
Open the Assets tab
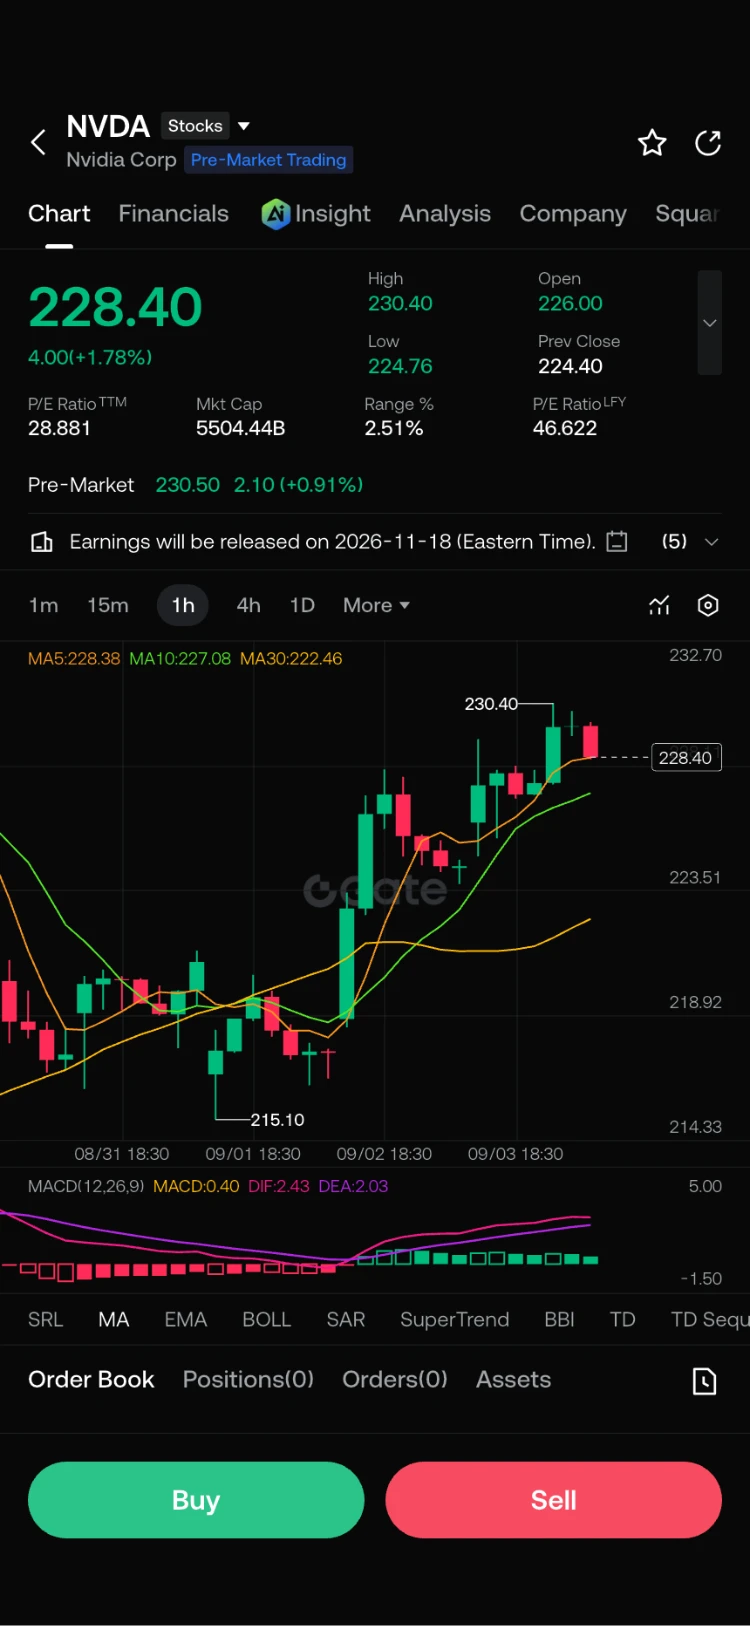[514, 1380]
